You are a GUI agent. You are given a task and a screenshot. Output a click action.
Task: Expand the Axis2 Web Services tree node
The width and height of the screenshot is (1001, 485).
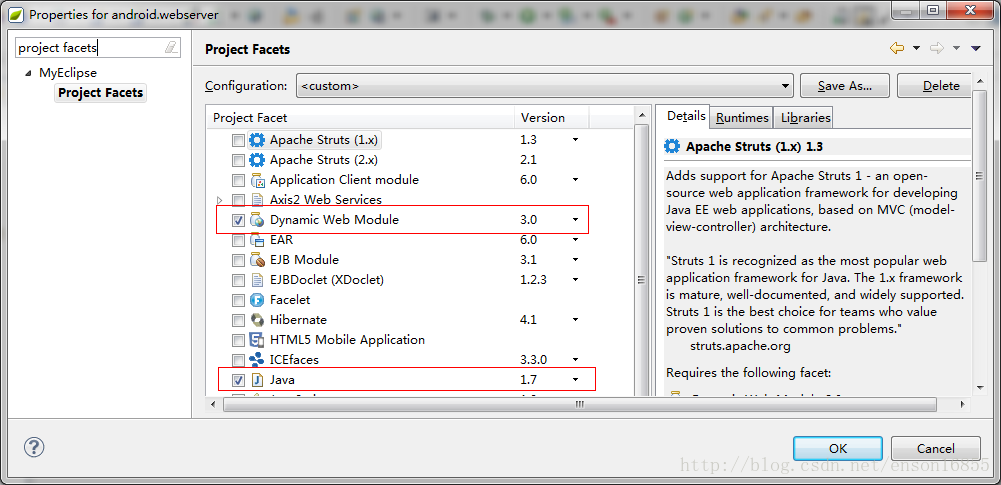click(x=220, y=200)
